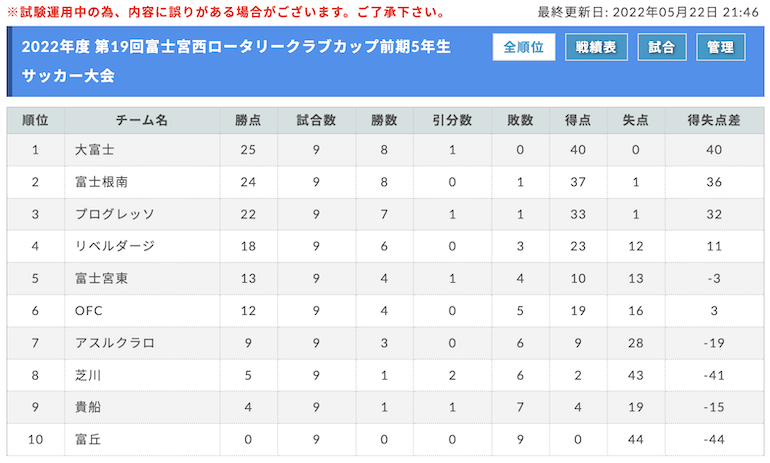This screenshot has width=770, height=463.
Task: Click team name 貴船
Action: [88, 407]
